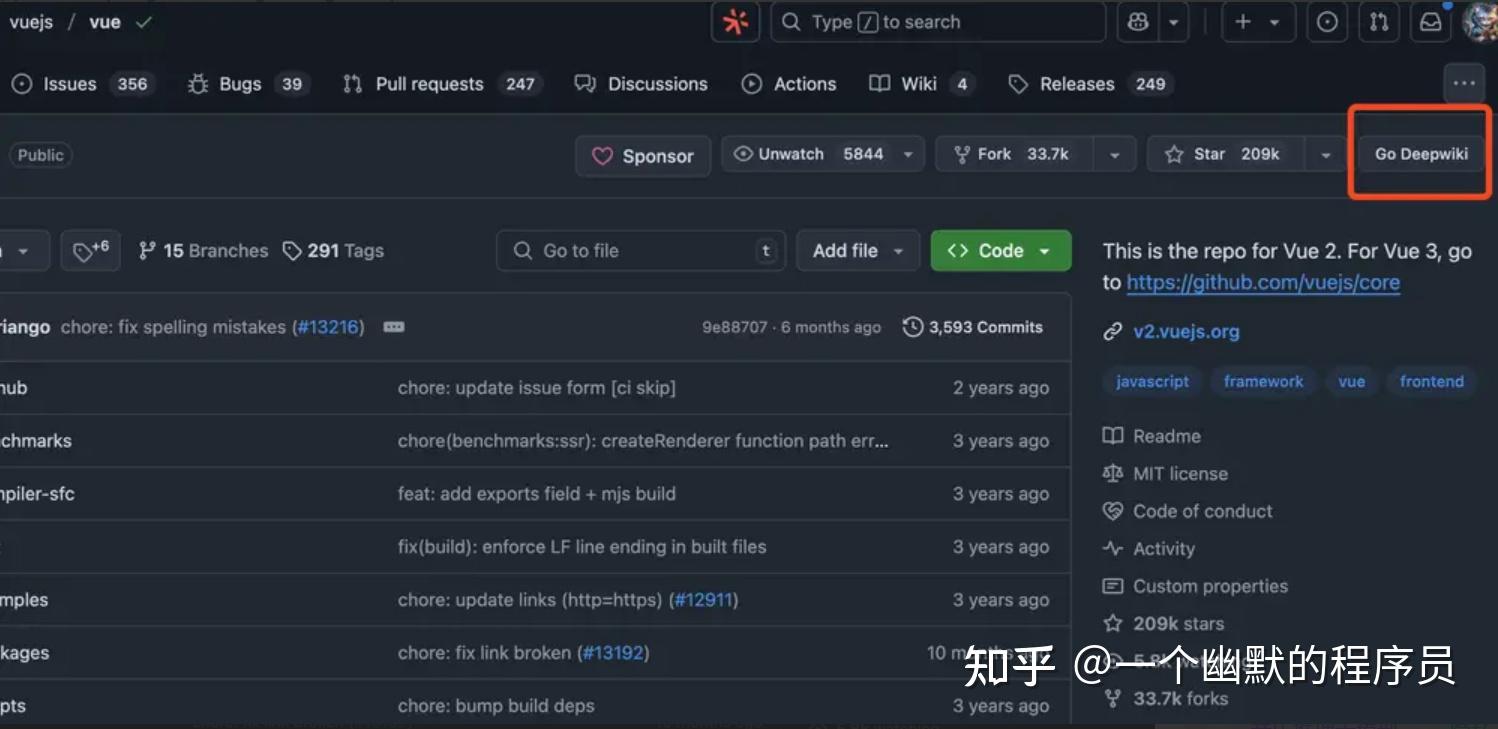
Task: Open the notifications inbox icon
Action: pos(1431,21)
